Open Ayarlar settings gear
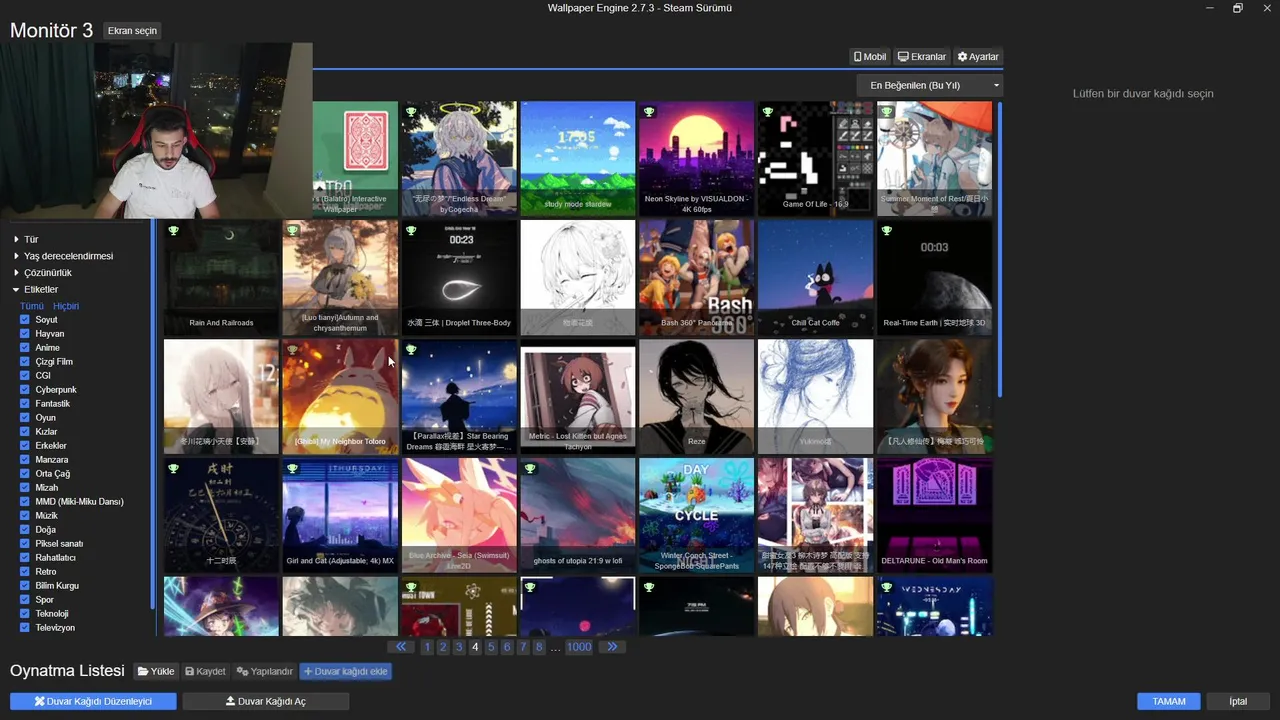Image resolution: width=1280 pixels, height=720 pixels. coord(978,57)
